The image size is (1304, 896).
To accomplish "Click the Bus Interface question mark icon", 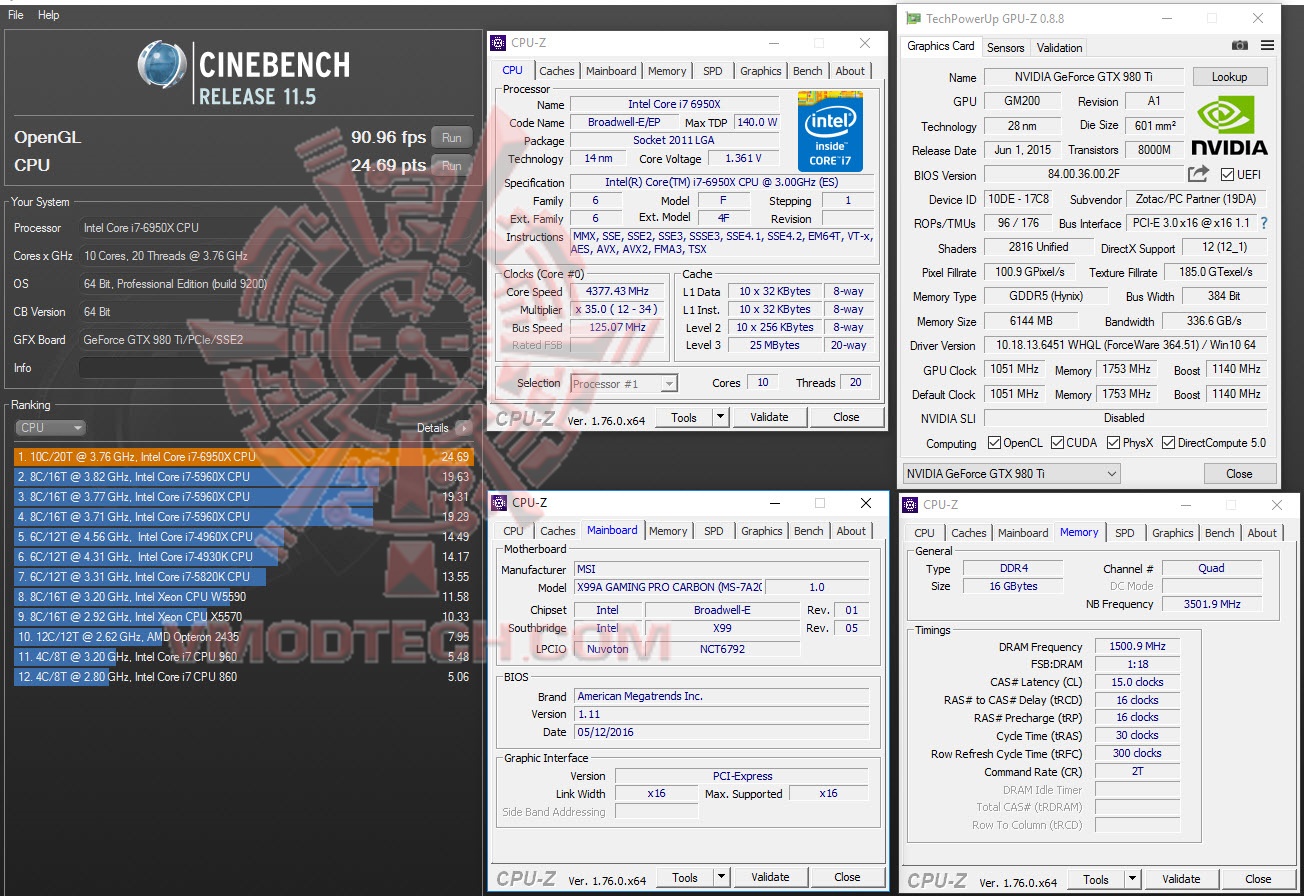I will point(1264,223).
